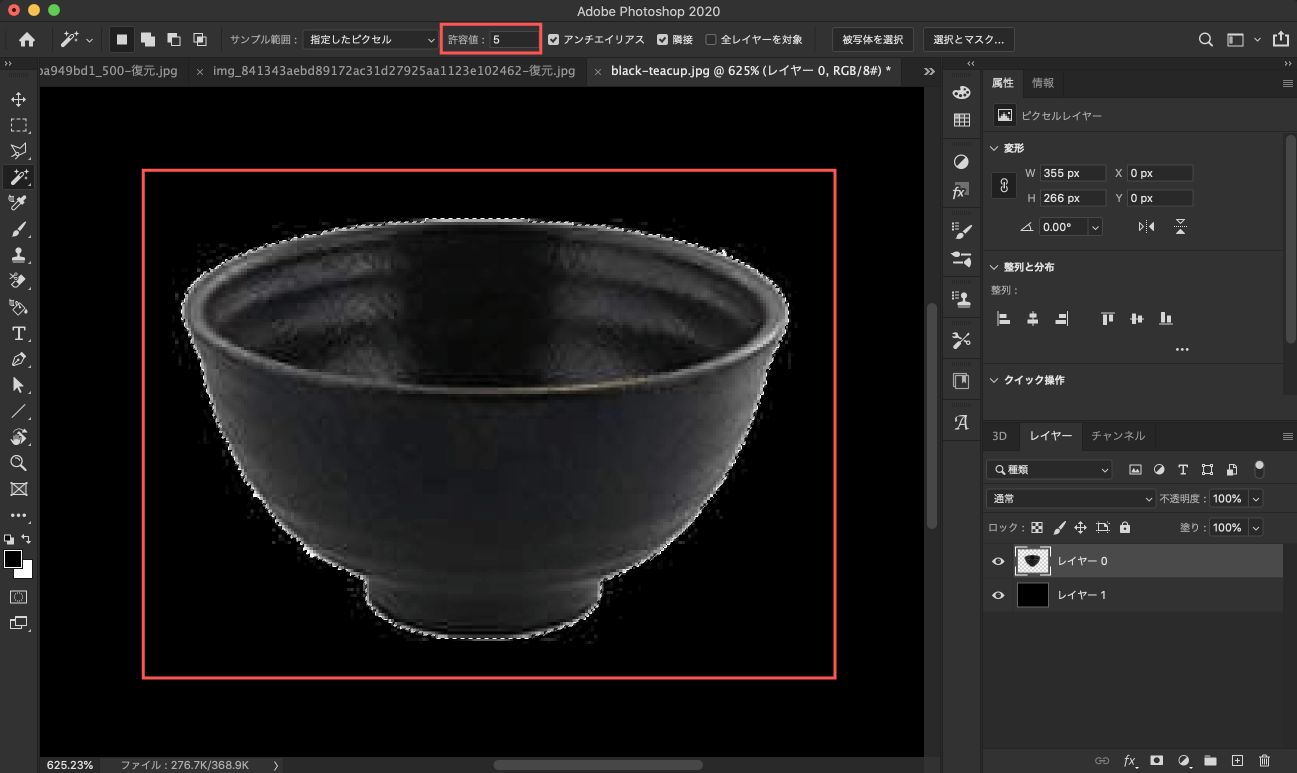
Task: Select the Path Selection tool
Action: tap(19, 385)
